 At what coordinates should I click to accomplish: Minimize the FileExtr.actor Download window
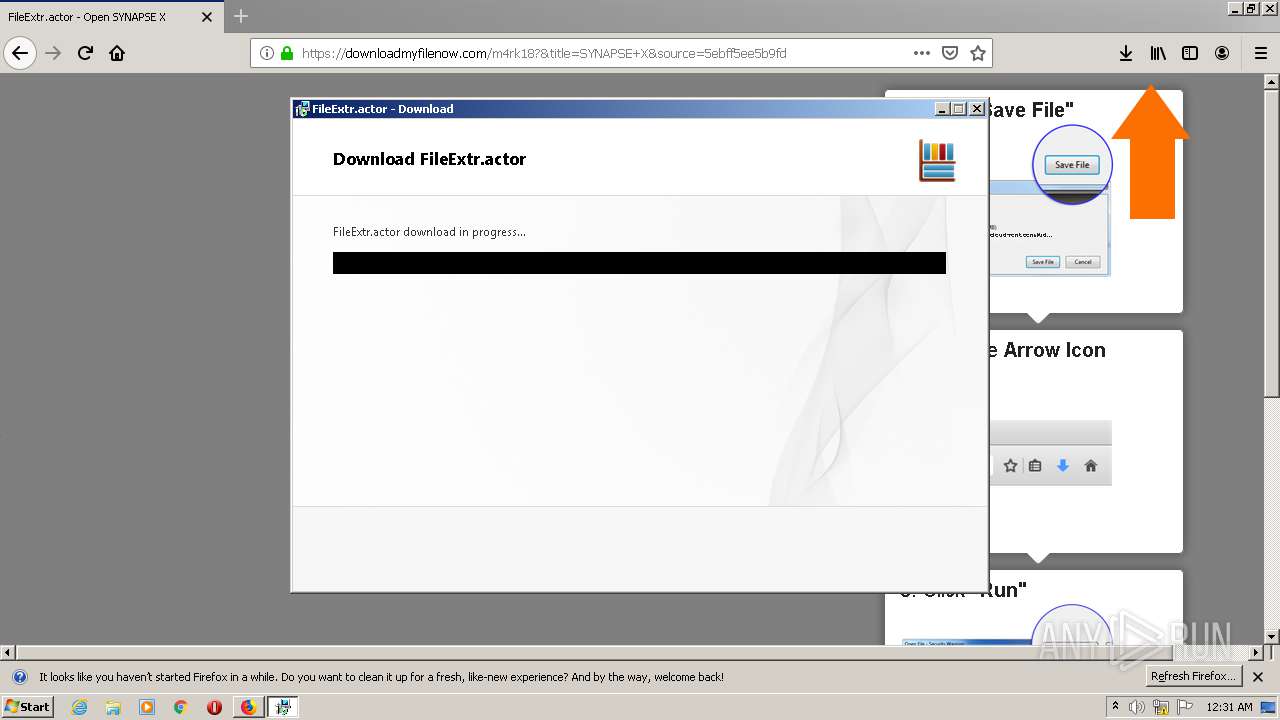point(942,109)
